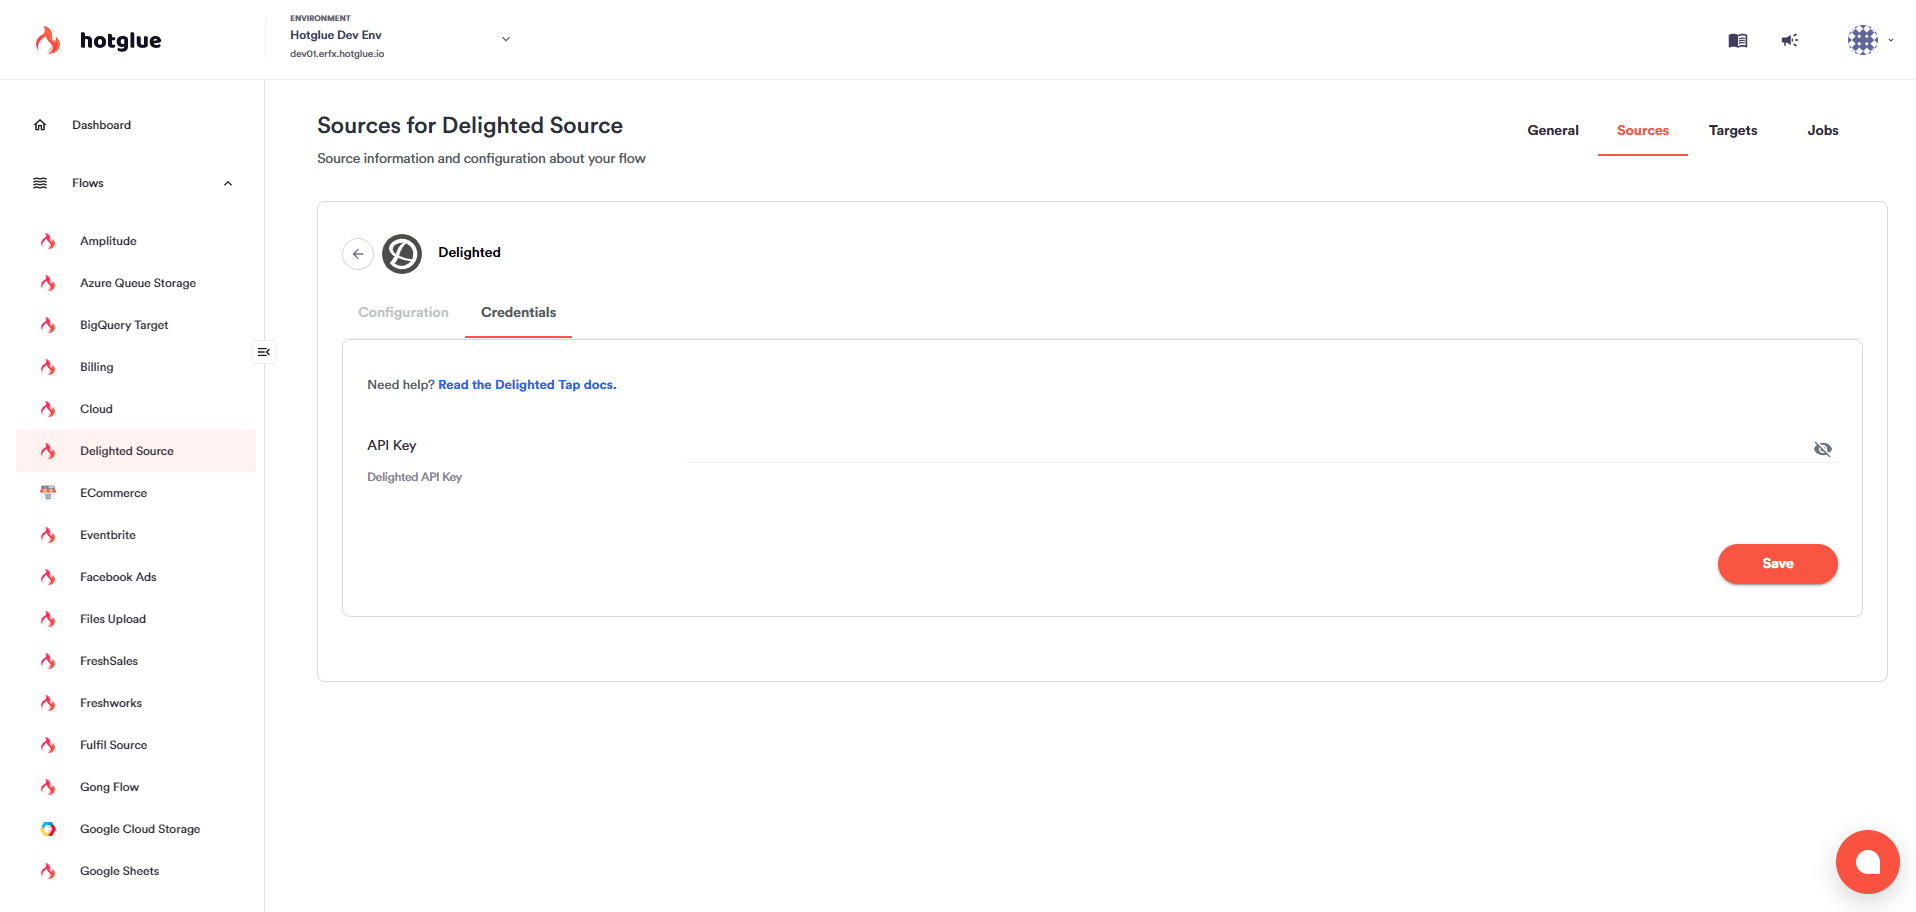Open the Eventbrite flow

click(x=136, y=535)
